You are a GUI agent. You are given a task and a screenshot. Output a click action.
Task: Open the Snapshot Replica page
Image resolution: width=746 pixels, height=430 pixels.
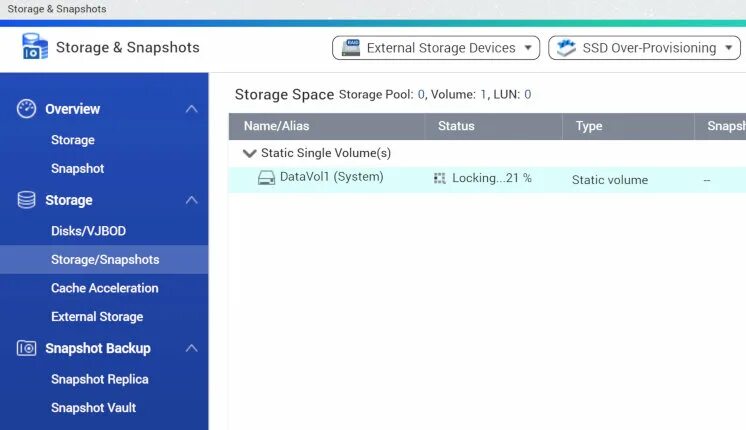[99, 379]
